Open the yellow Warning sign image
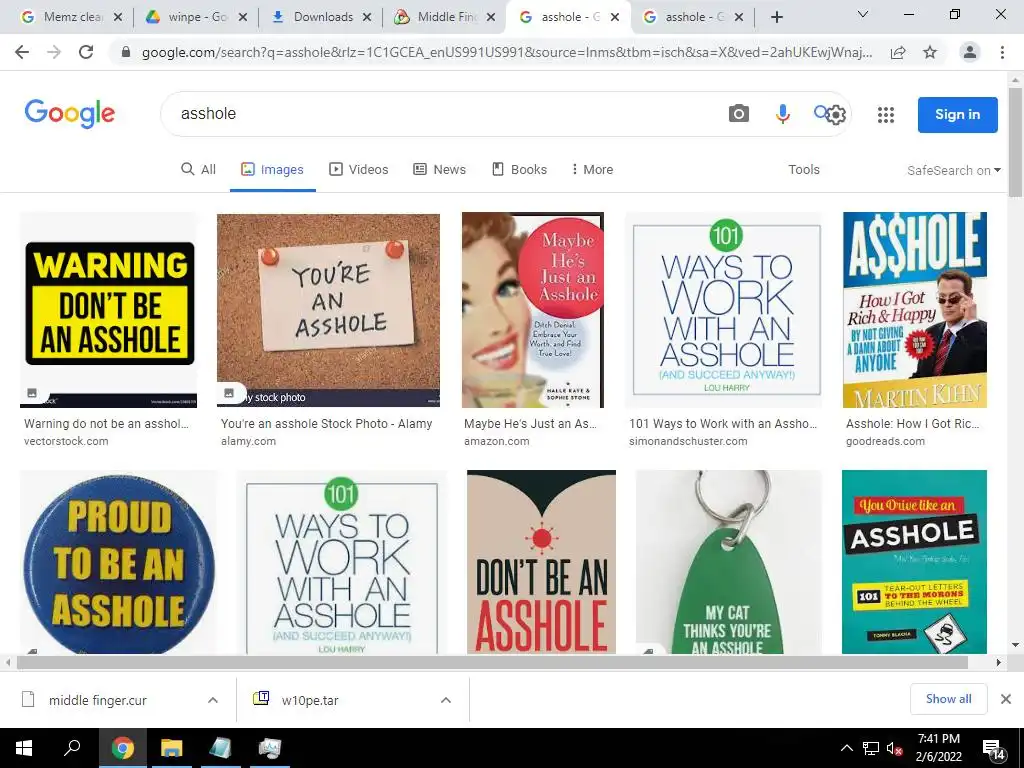The width and height of the screenshot is (1024, 768). pyautogui.click(x=109, y=310)
